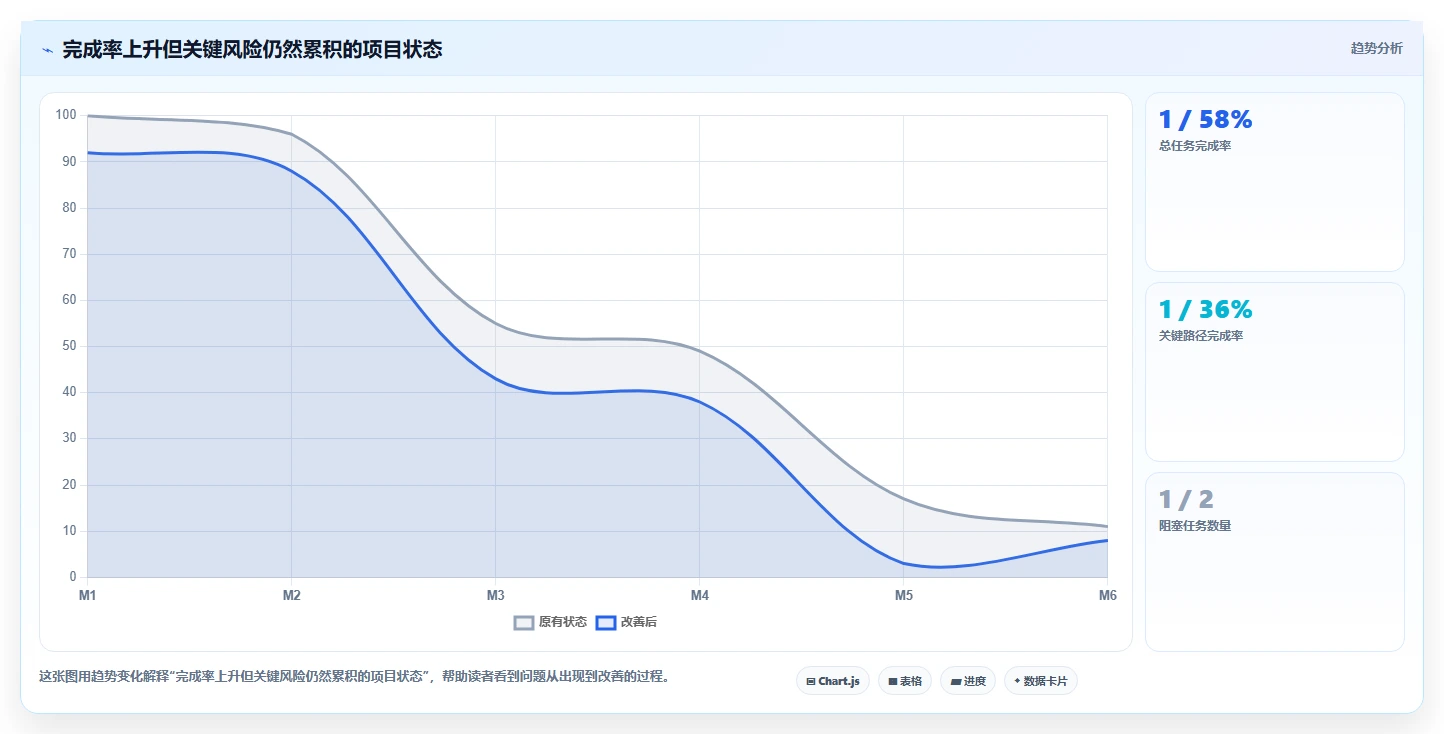Click the icon inside 进度 tag

pyautogui.click(x=956, y=681)
